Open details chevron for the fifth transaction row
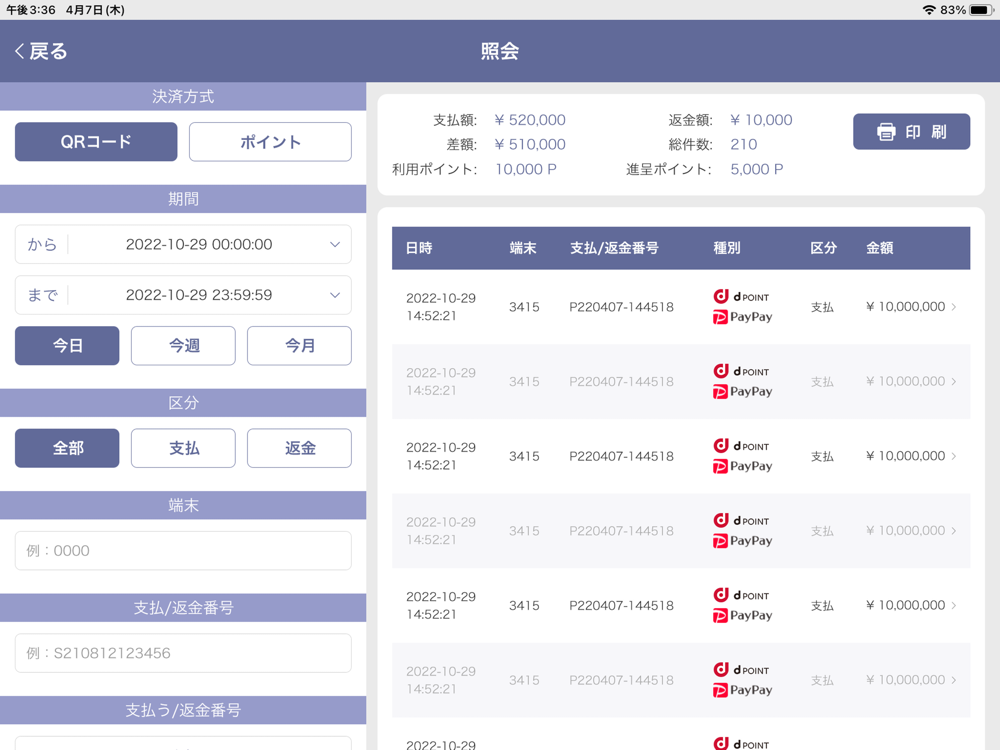The width and height of the screenshot is (1000, 750). click(954, 605)
